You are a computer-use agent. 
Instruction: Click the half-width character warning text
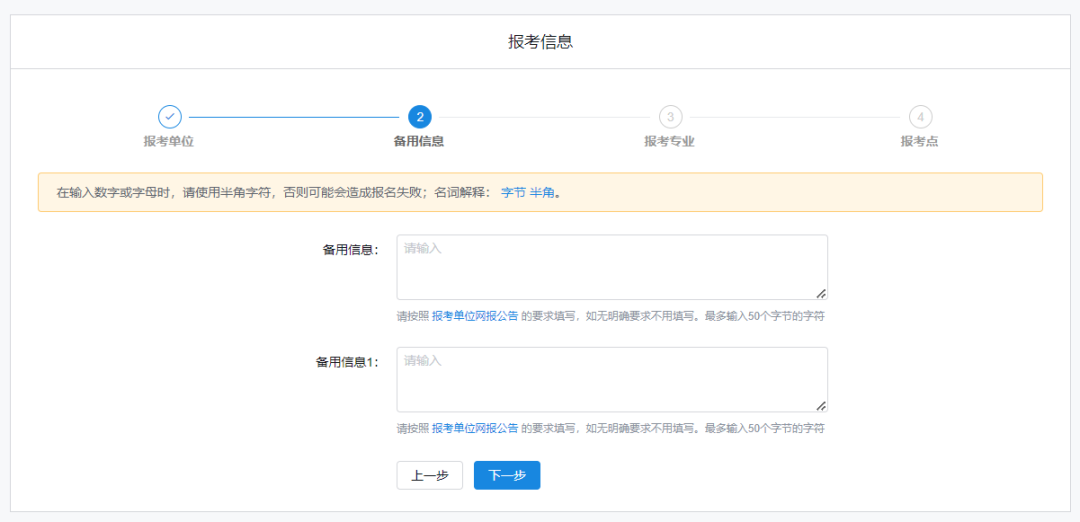(309, 193)
